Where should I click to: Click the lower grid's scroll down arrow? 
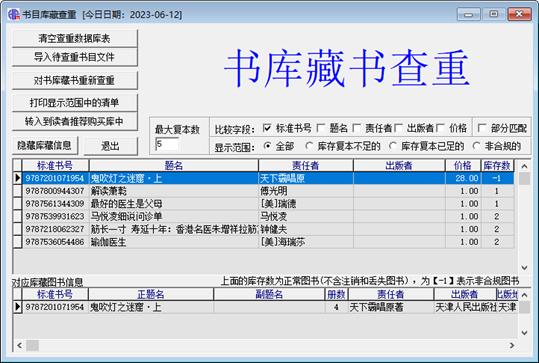pyautogui.click(x=524, y=332)
